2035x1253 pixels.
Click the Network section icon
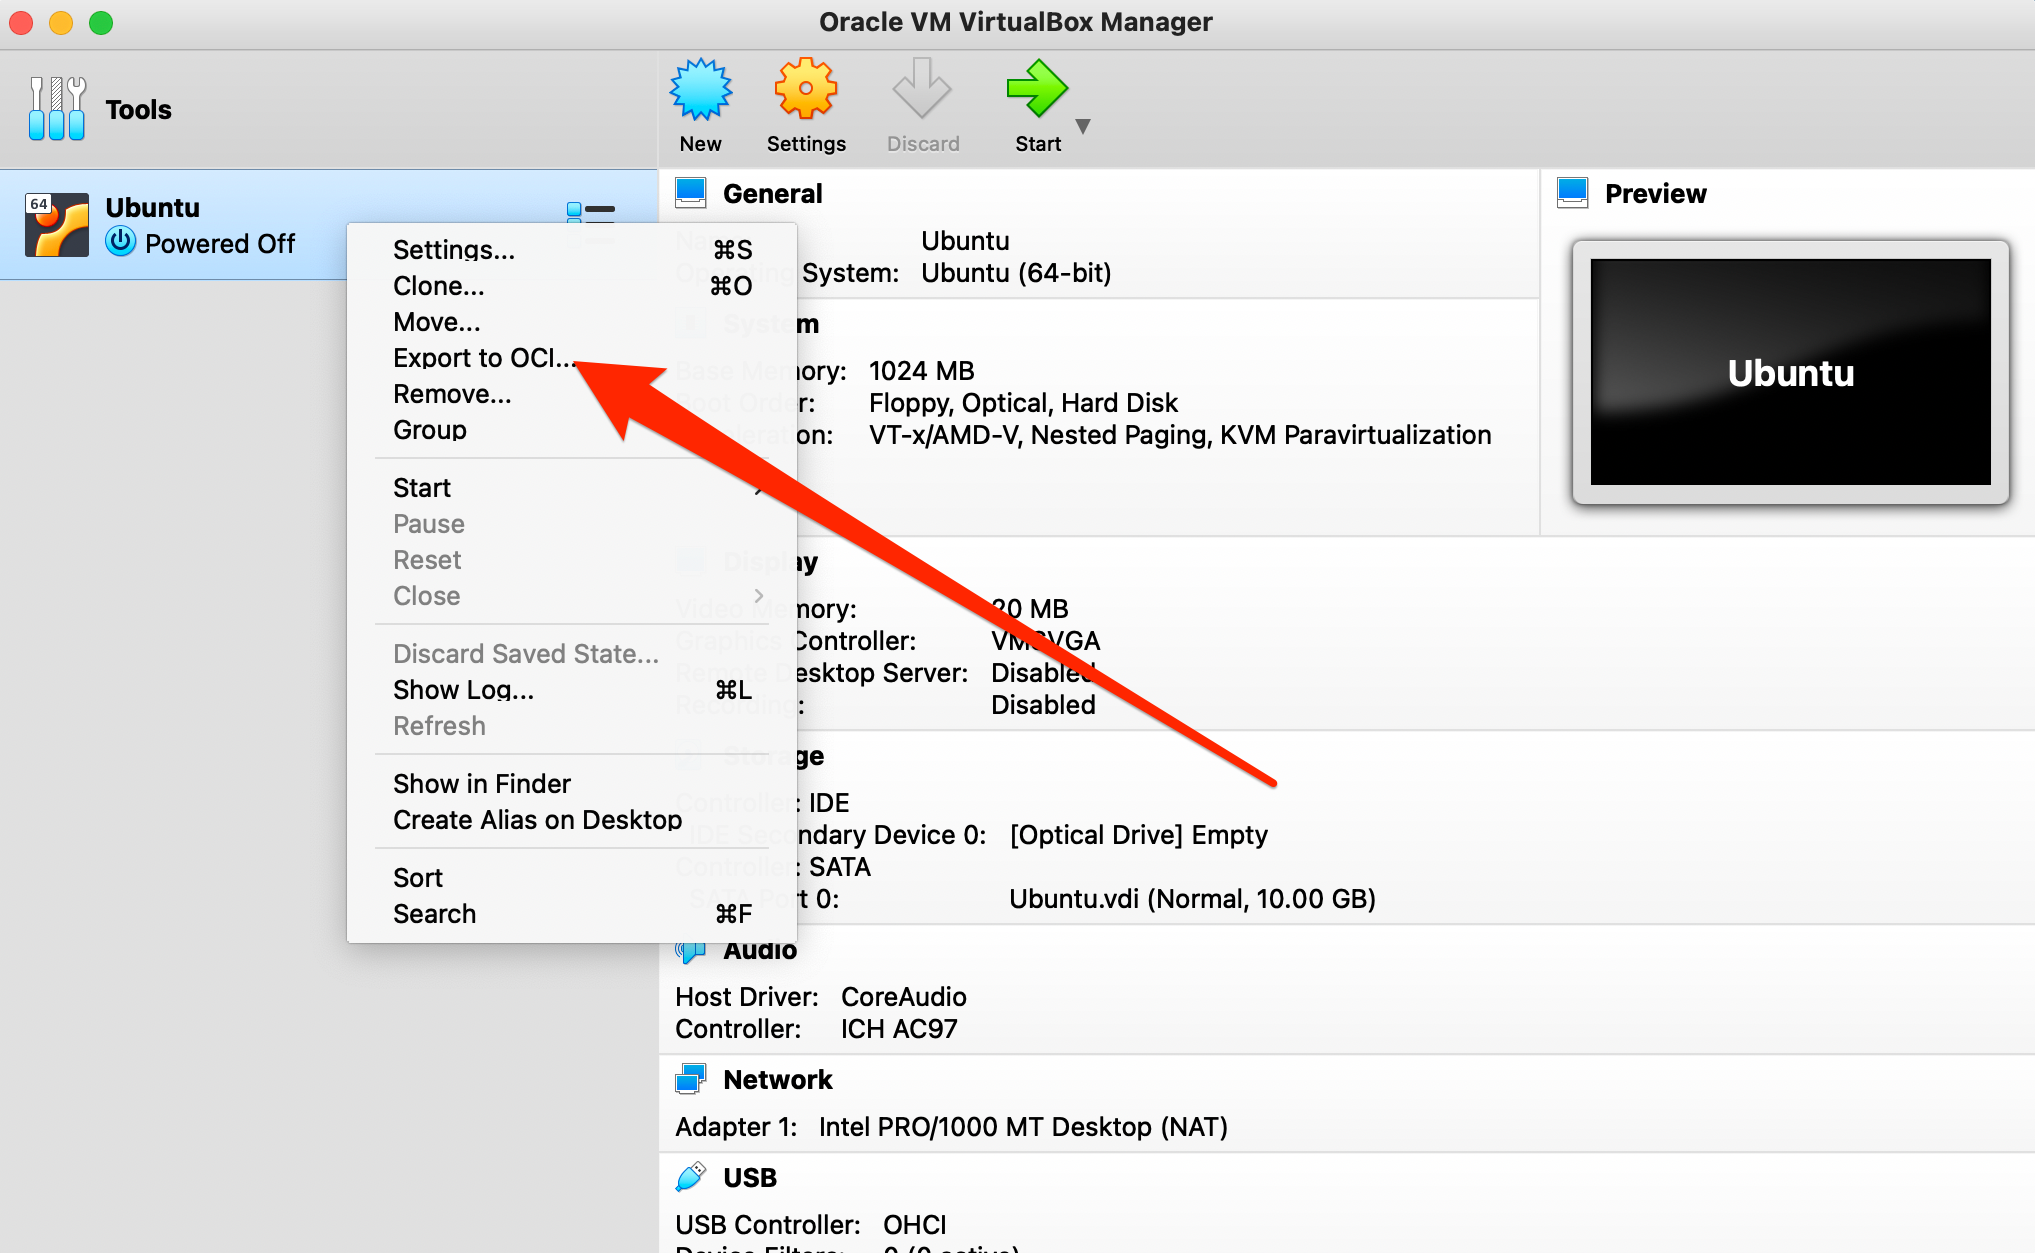click(x=690, y=1080)
